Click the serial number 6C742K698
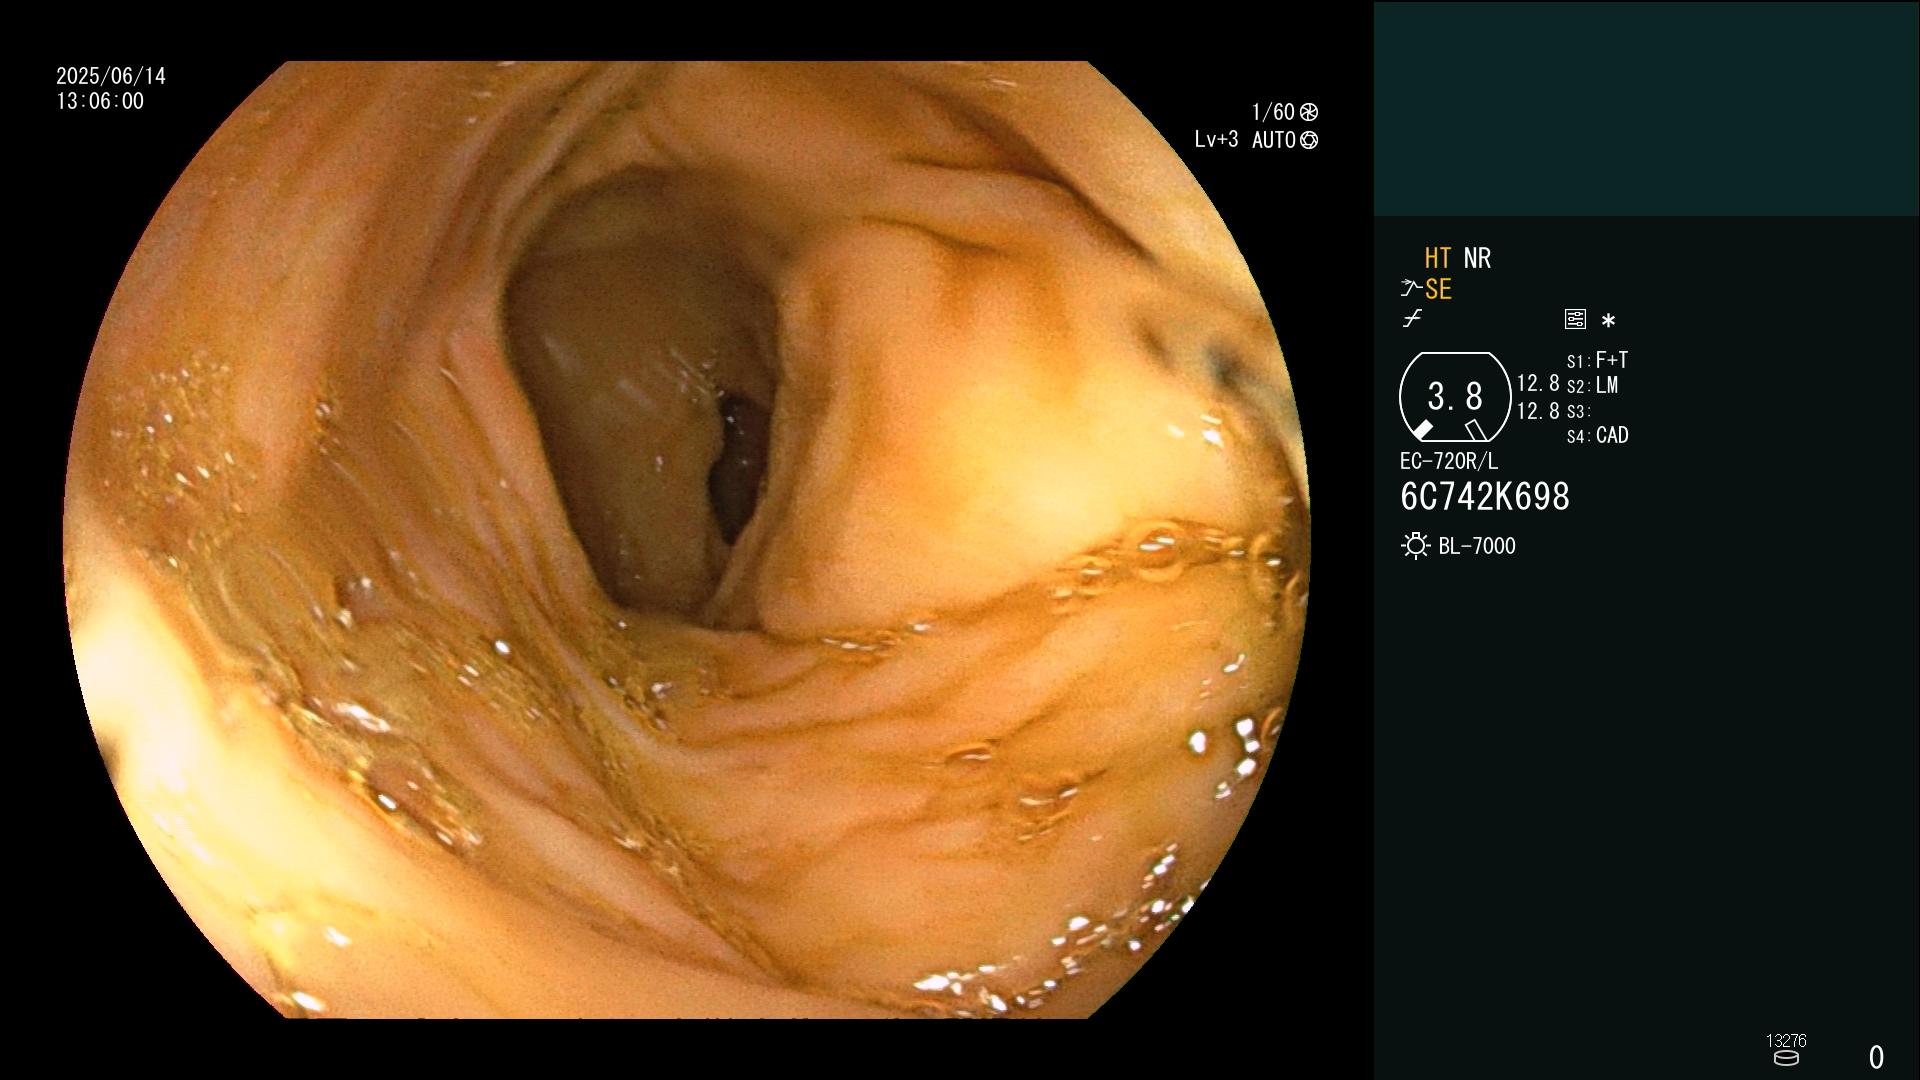The image size is (1920, 1080). 1485,497
